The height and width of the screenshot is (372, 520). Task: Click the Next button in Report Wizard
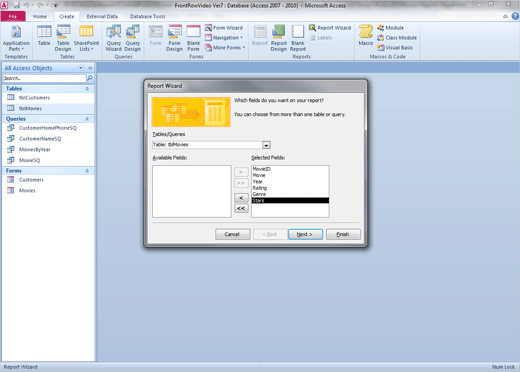[305, 234]
